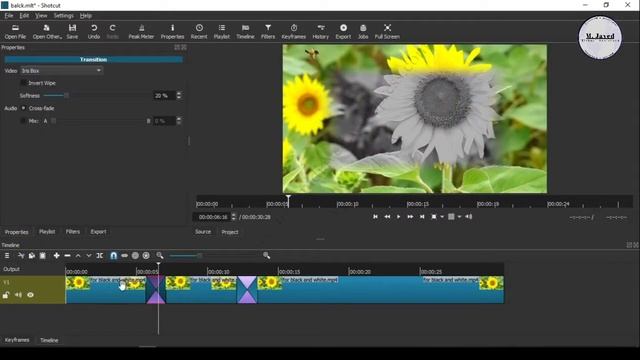Open the timeline hamburger menu
The image size is (640, 360).
7,256
